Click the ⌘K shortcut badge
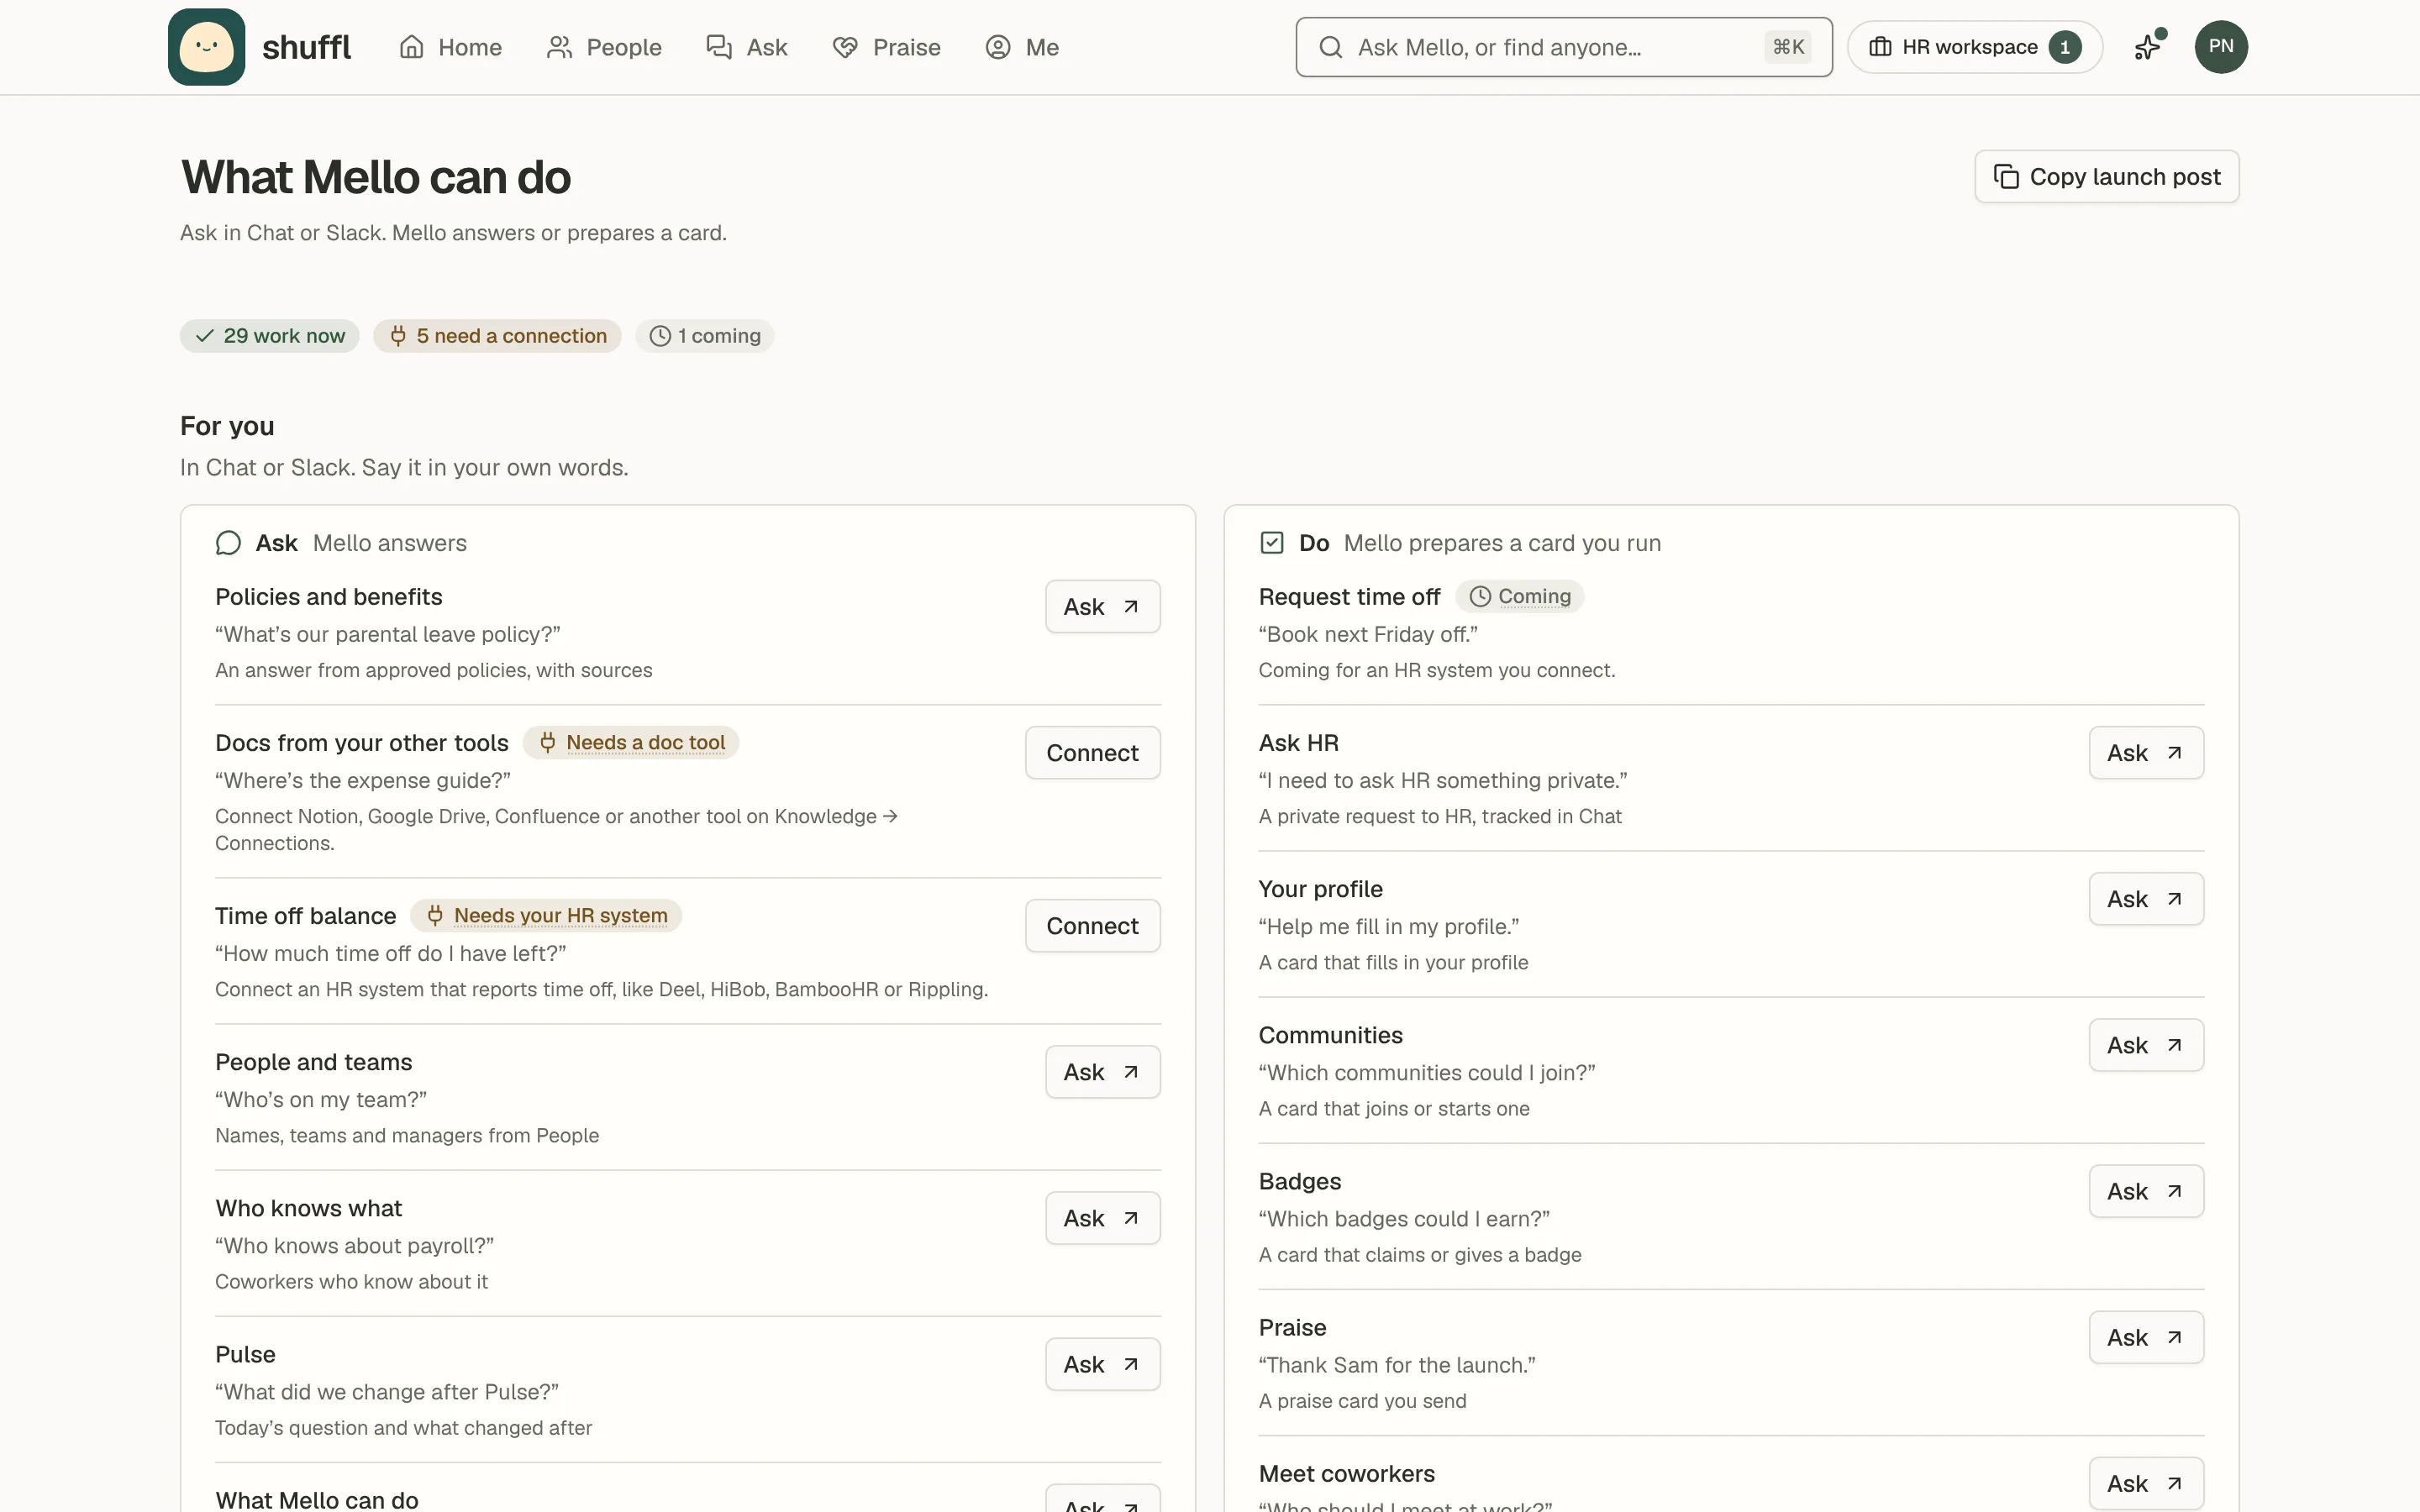Viewport: 2420px width, 1512px height. point(1788,47)
